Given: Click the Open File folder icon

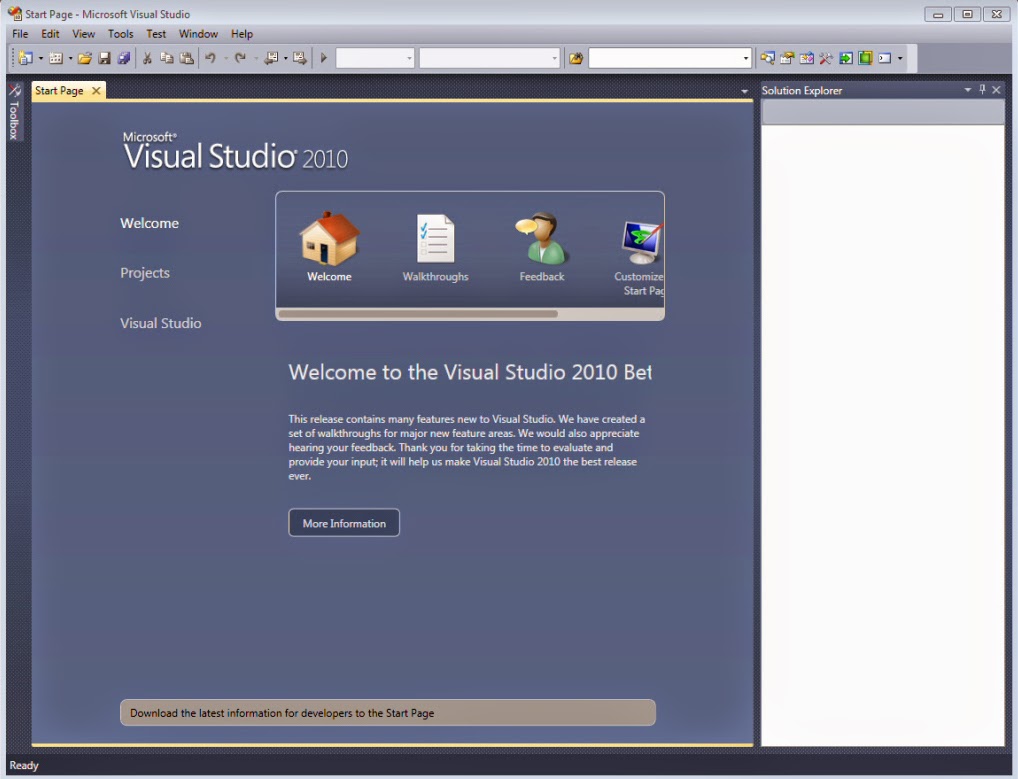Looking at the screenshot, I should coord(84,58).
